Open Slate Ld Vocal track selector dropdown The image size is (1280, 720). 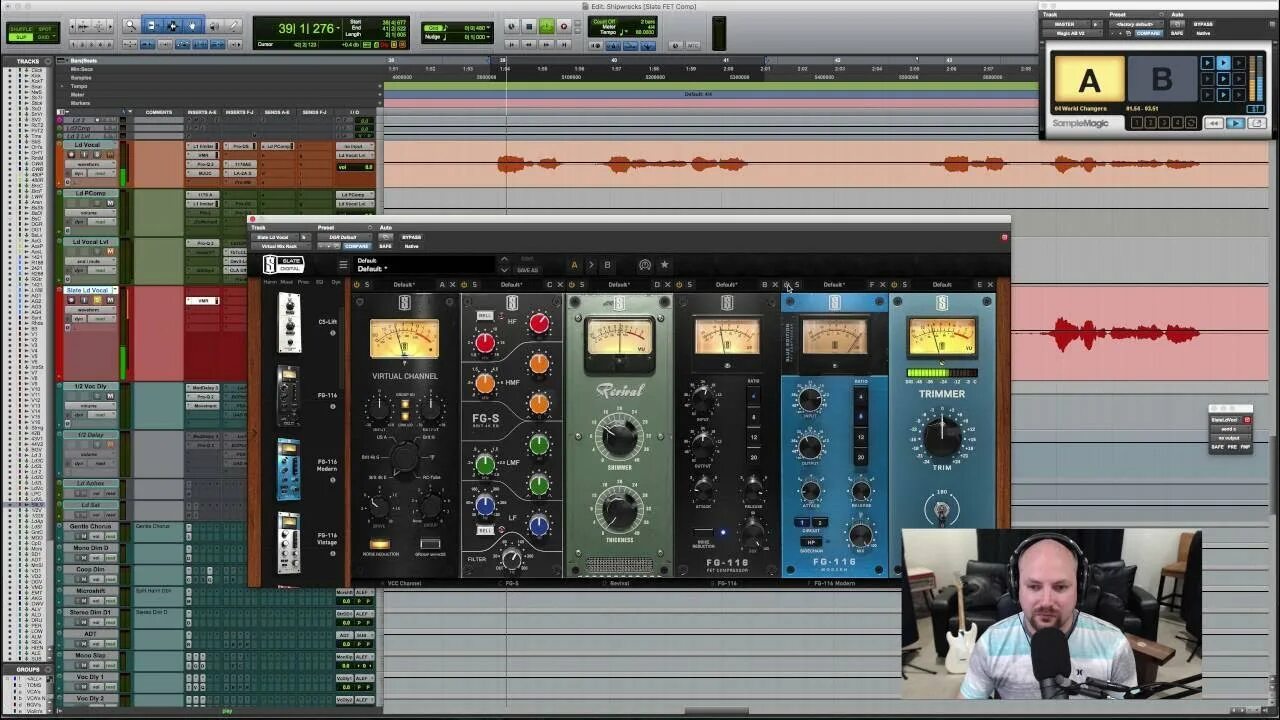click(x=276, y=237)
